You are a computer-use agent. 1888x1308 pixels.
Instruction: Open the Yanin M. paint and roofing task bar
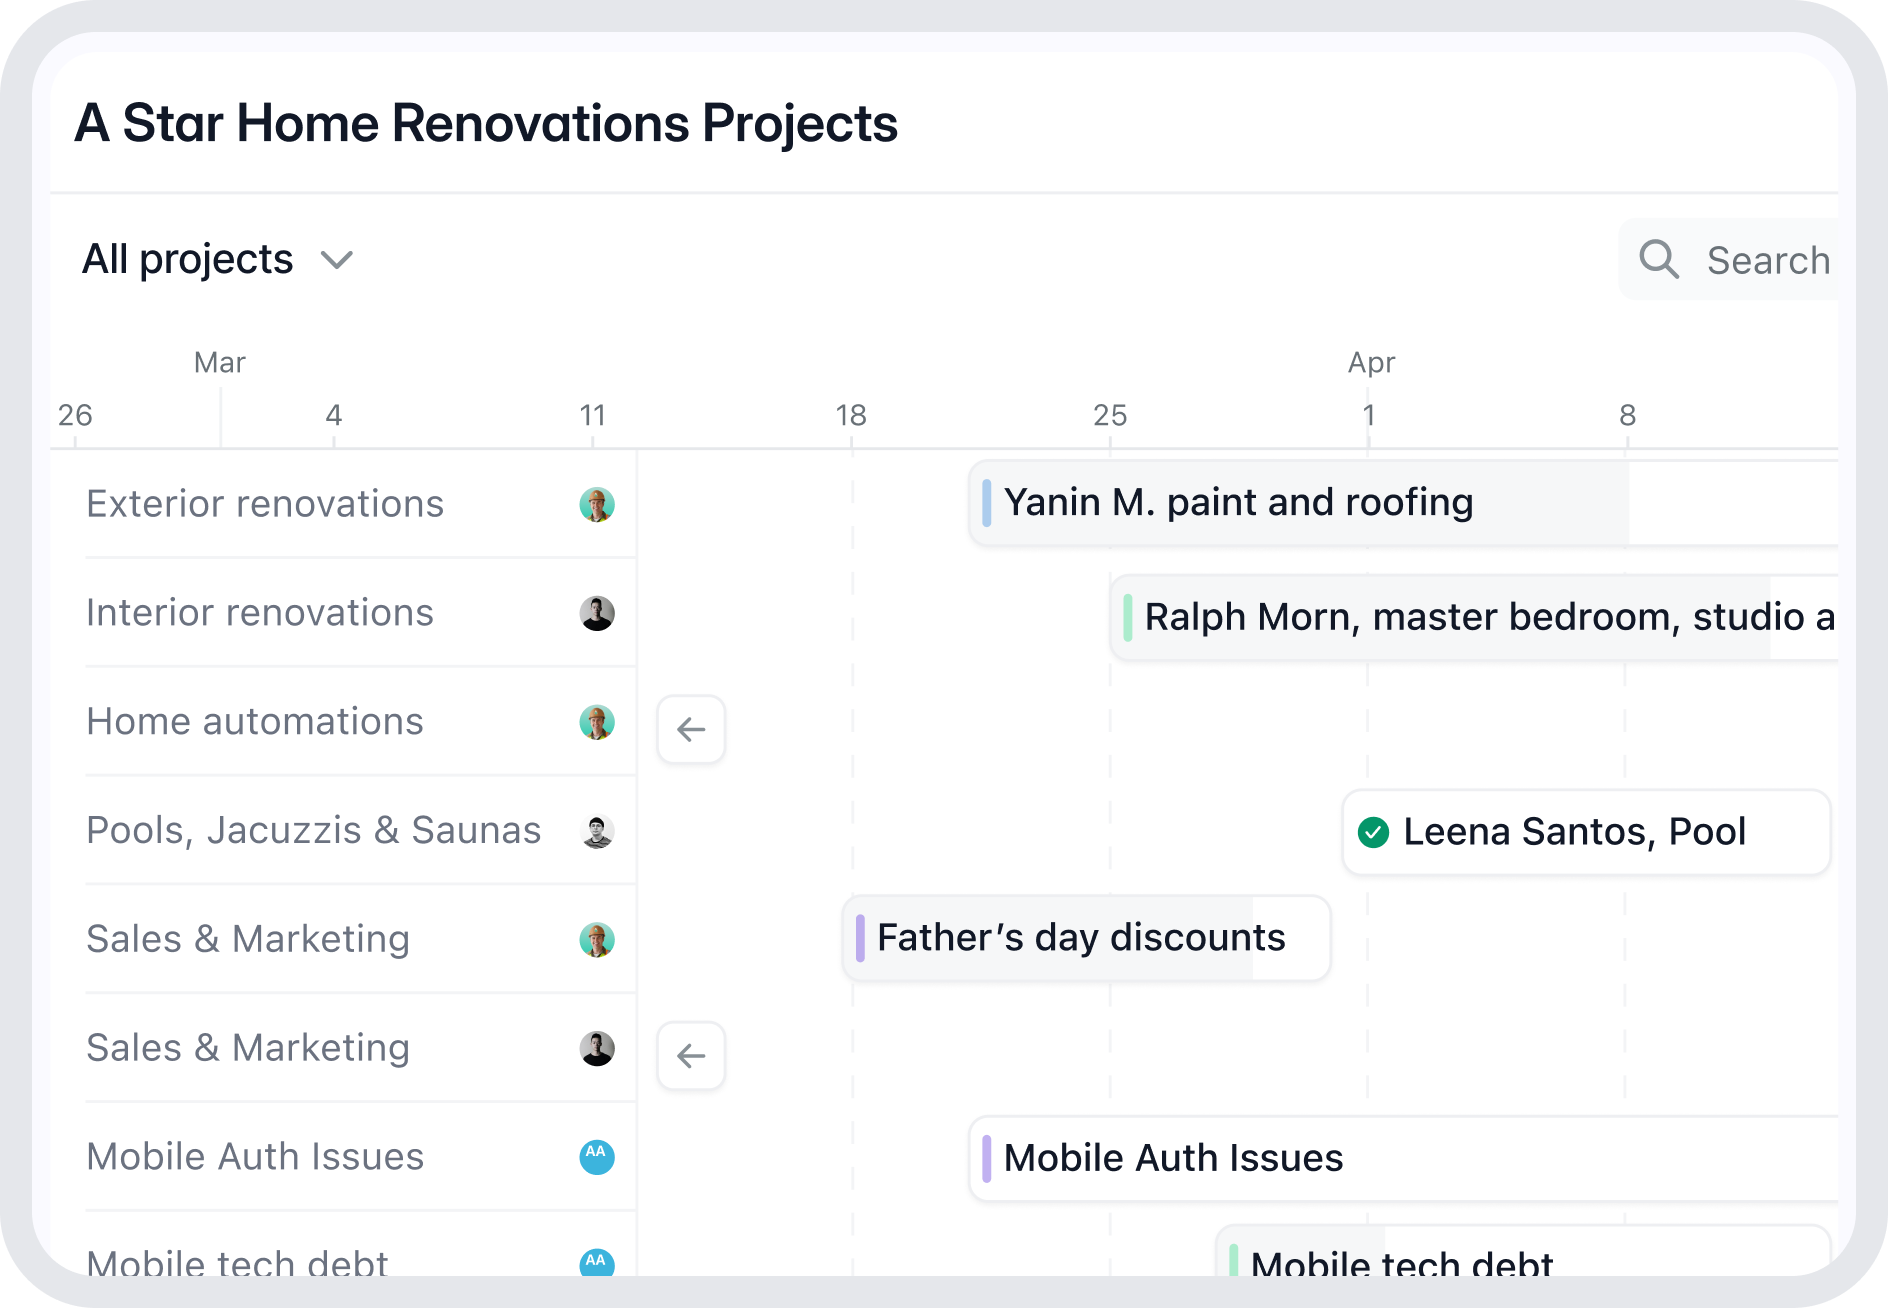coord(1238,502)
